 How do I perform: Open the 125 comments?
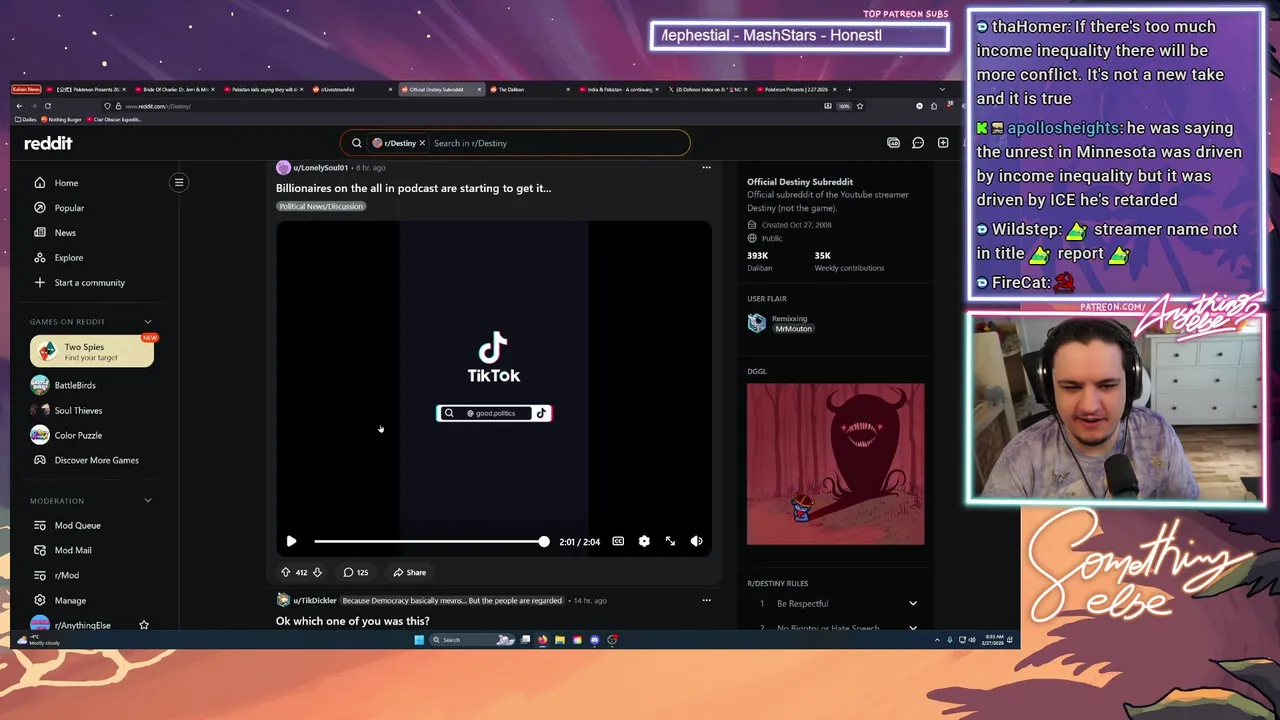(355, 572)
